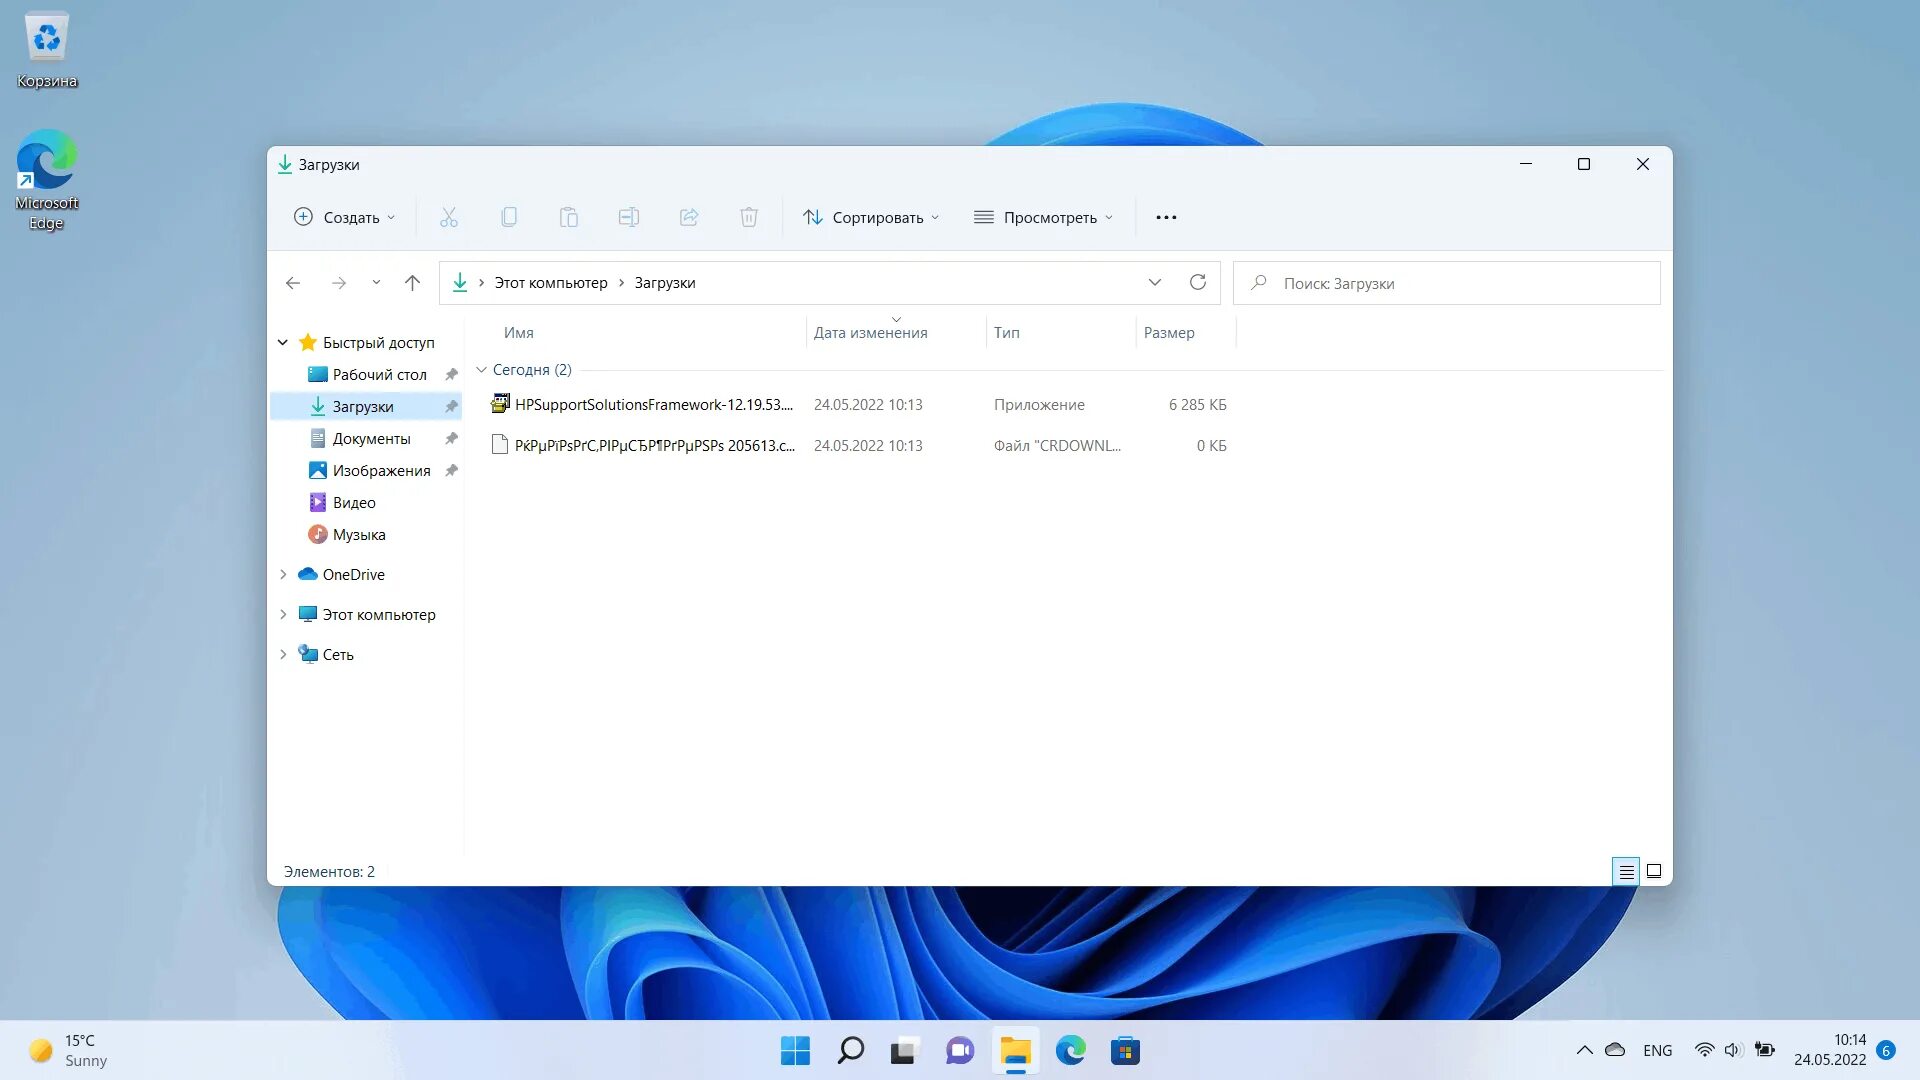Click the Paste clipboard icon
The width and height of the screenshot is (1920, 1080).
coord(569,217)
